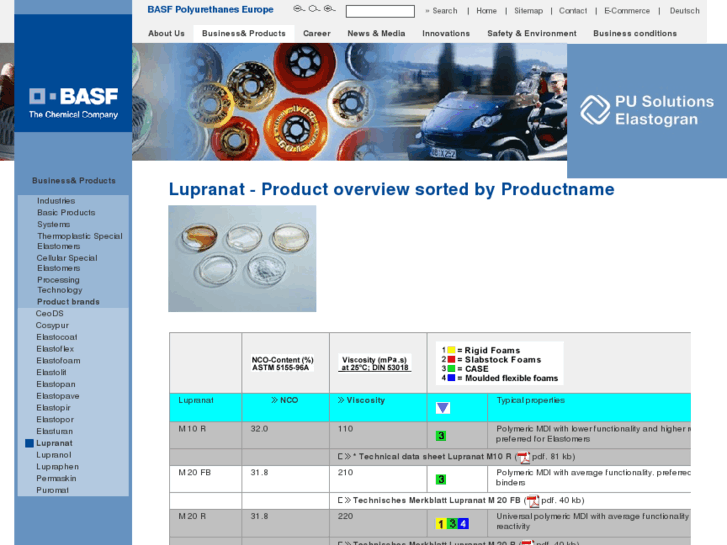Click yellow badge 1 in M 20 R row
Image resolution: width=727 pixels, height=545 pixels.
coord(441,524)
